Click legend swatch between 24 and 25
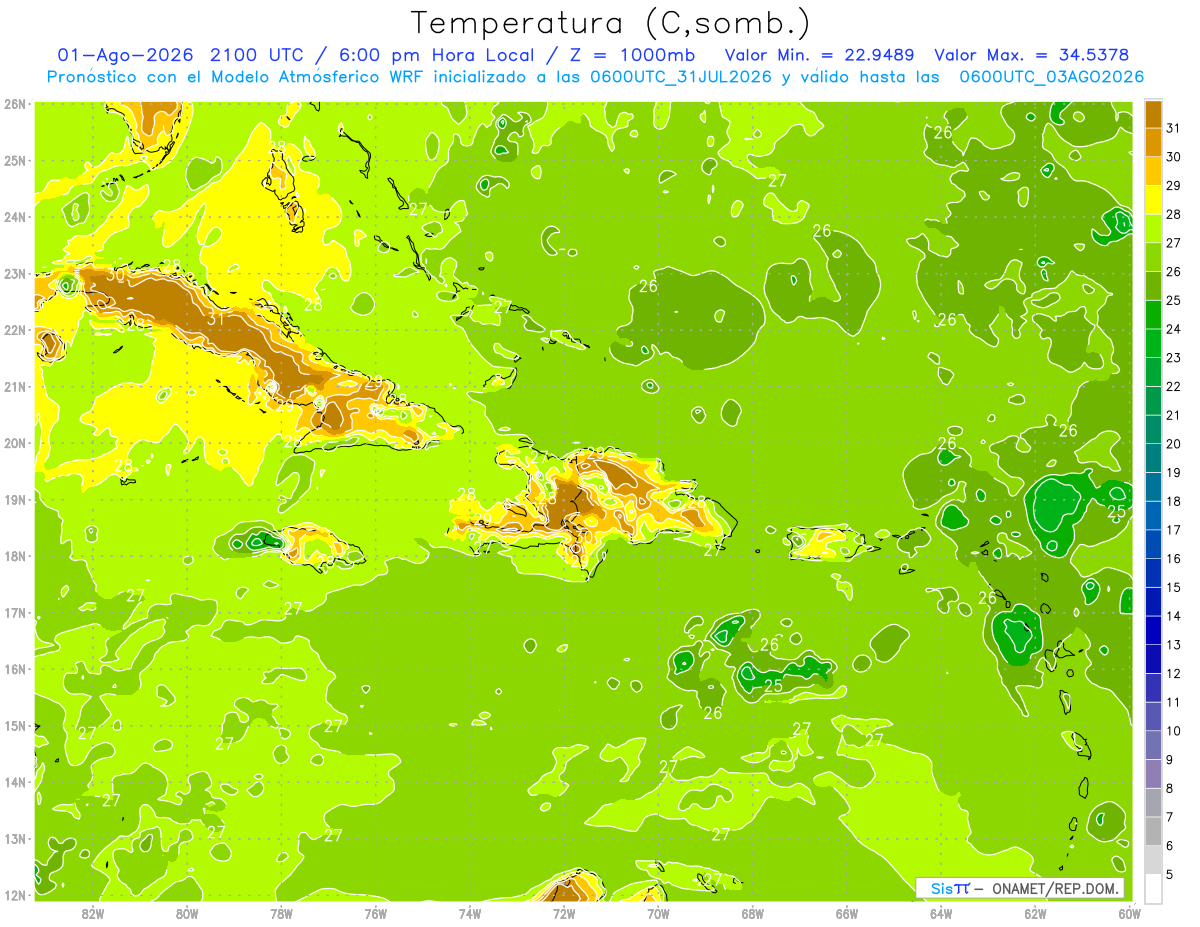This screenshot has width=1200, height=927. point(1153,314)
